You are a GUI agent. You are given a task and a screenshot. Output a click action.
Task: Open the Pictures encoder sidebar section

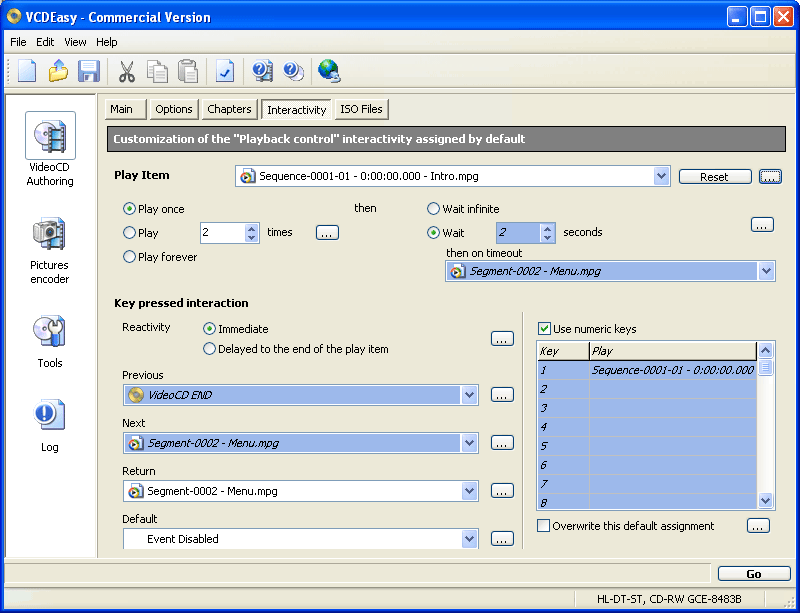[49, 250]
